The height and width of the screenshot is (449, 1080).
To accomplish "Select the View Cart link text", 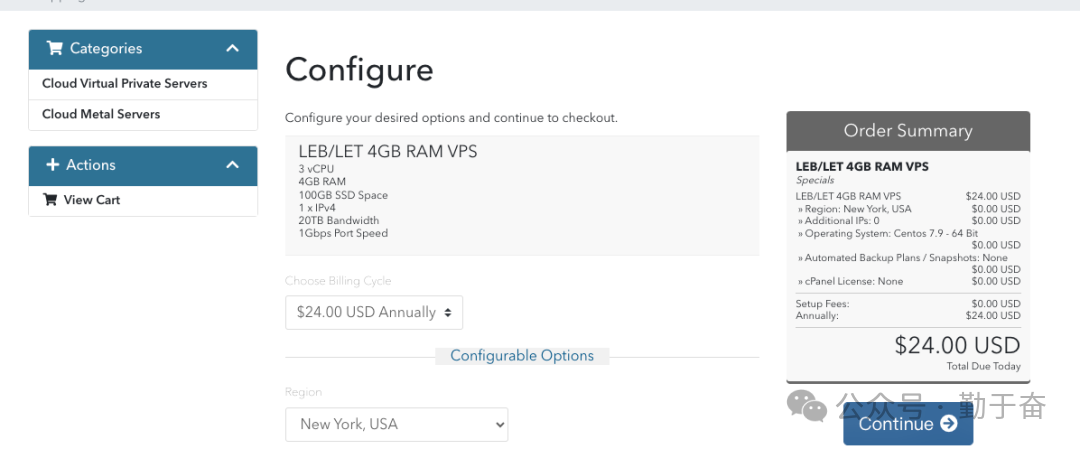I will (92, 200).
